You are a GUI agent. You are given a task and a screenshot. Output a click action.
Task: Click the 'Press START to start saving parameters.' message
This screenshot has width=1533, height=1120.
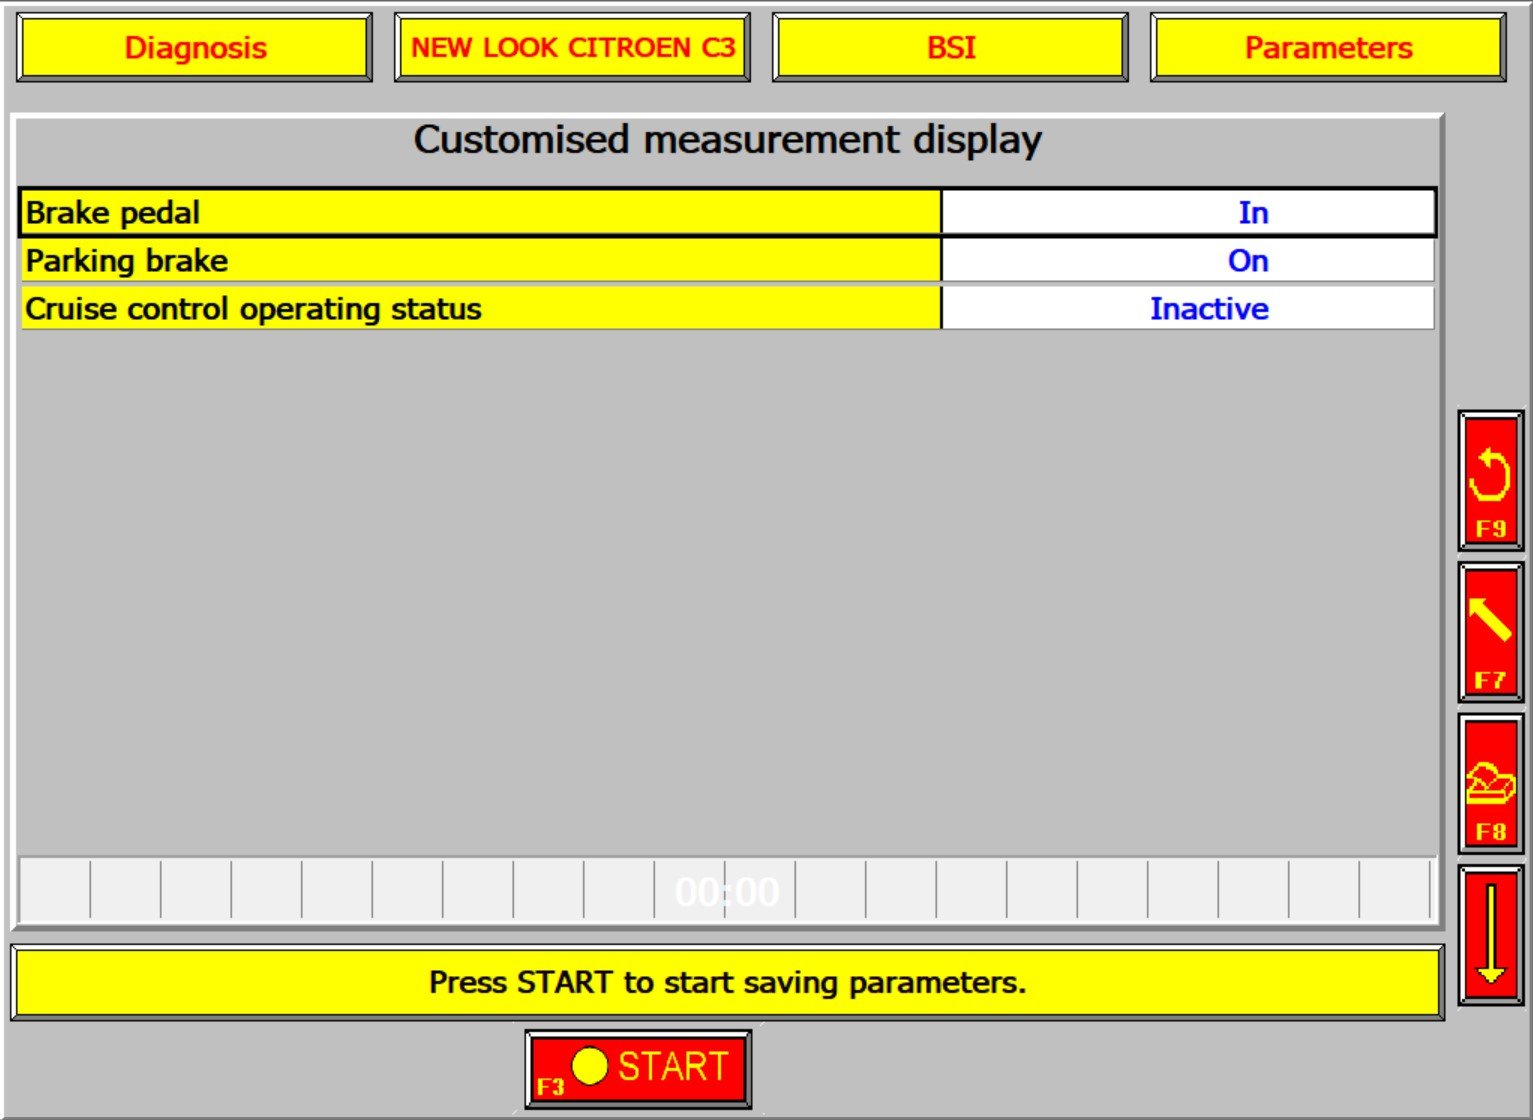click(x=727, y=983)
